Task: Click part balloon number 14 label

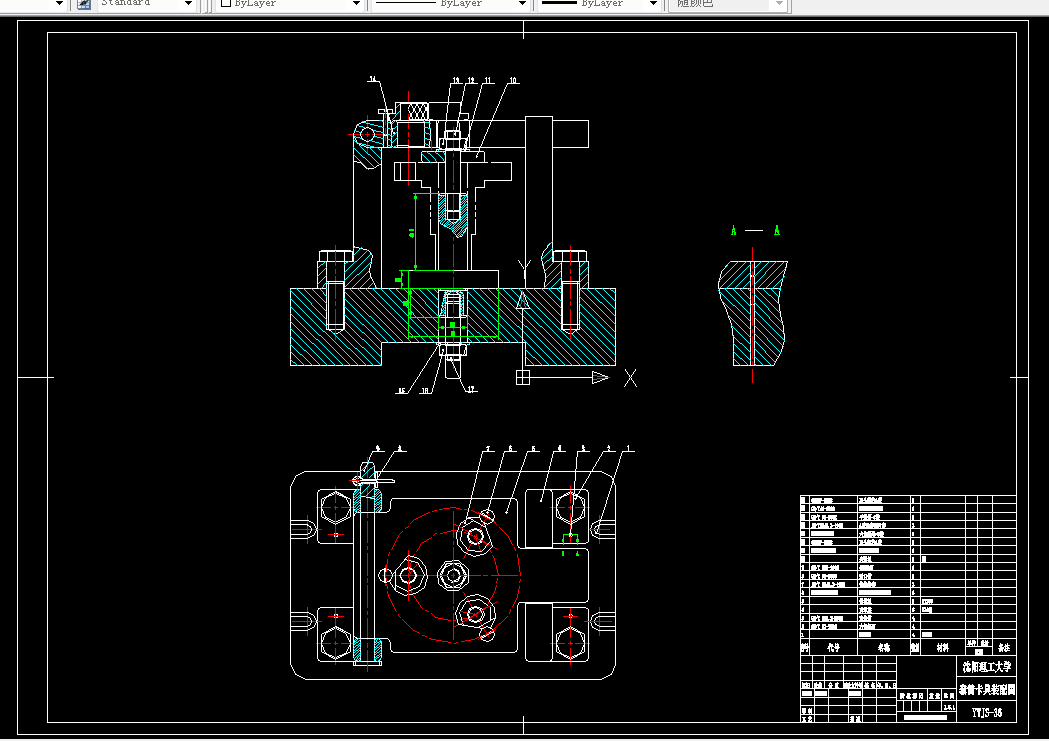Action: tap(373, 79)
